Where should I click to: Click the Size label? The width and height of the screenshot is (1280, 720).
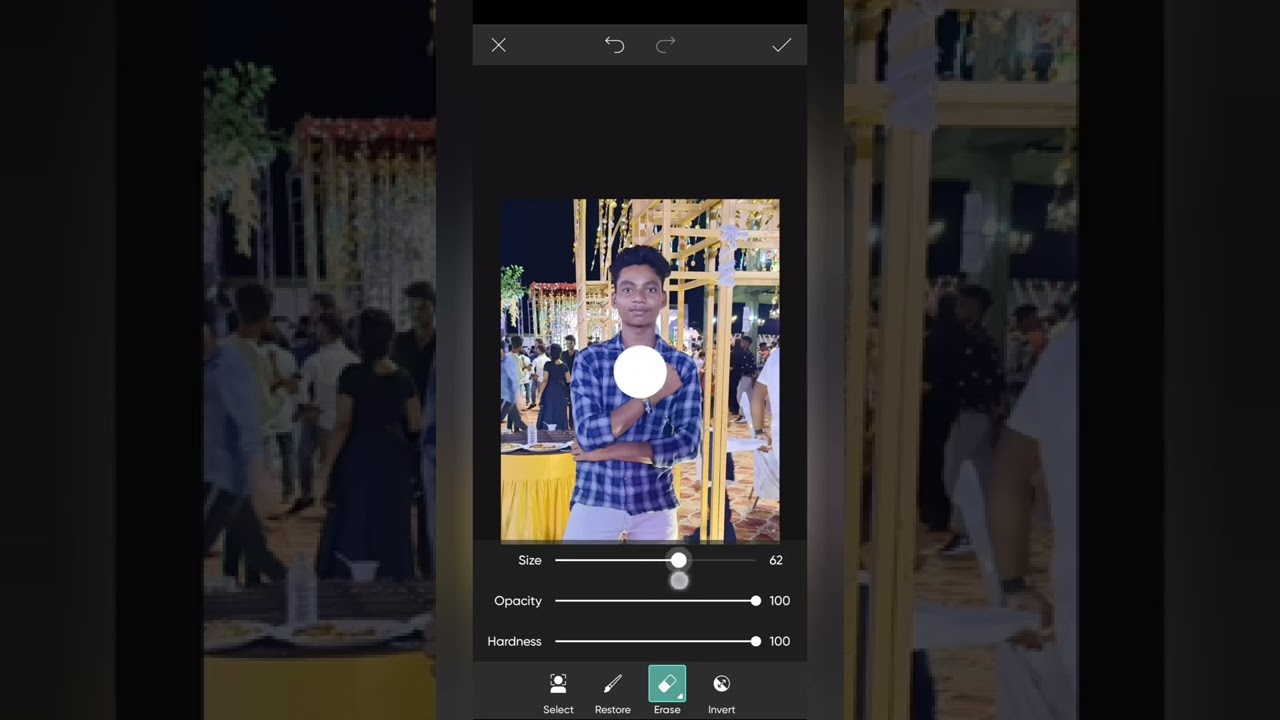pyautogui.click(x=529, y=561)
